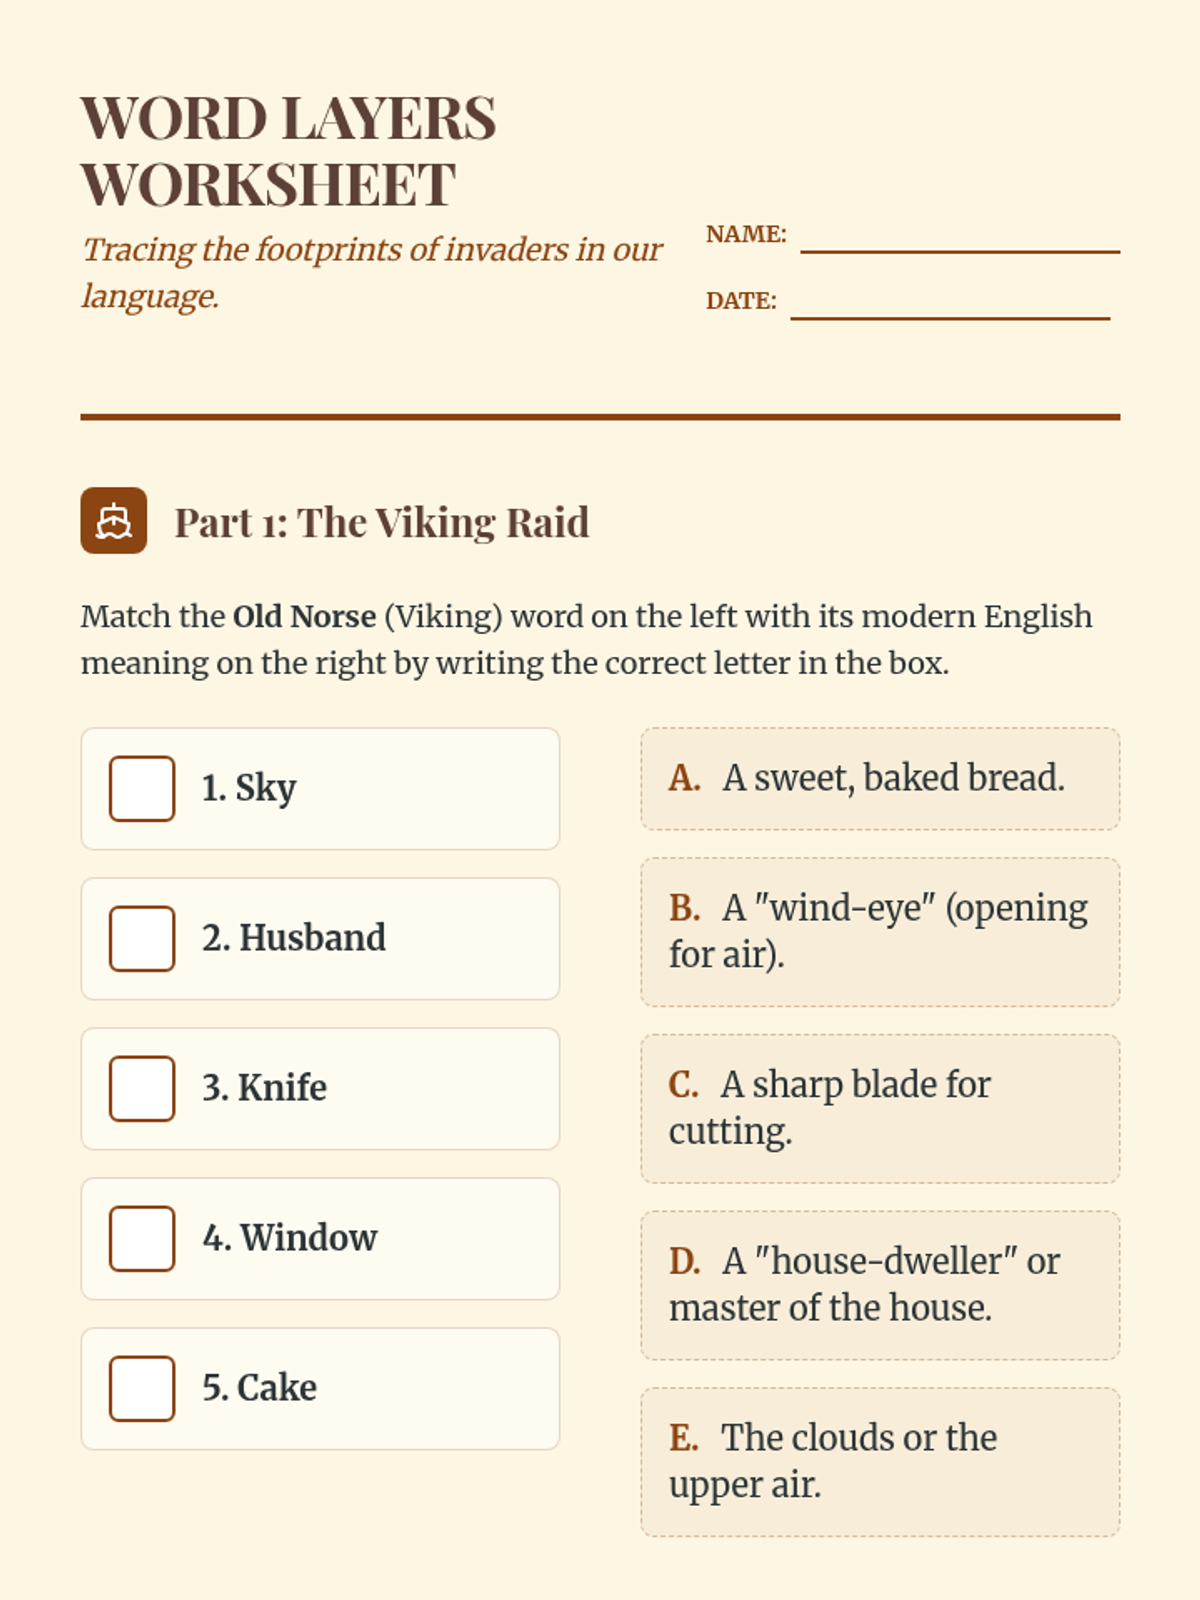Screen dimensions: 1200x1600
Task: Click option B wind-eye definition
Action: click(880, 932)
